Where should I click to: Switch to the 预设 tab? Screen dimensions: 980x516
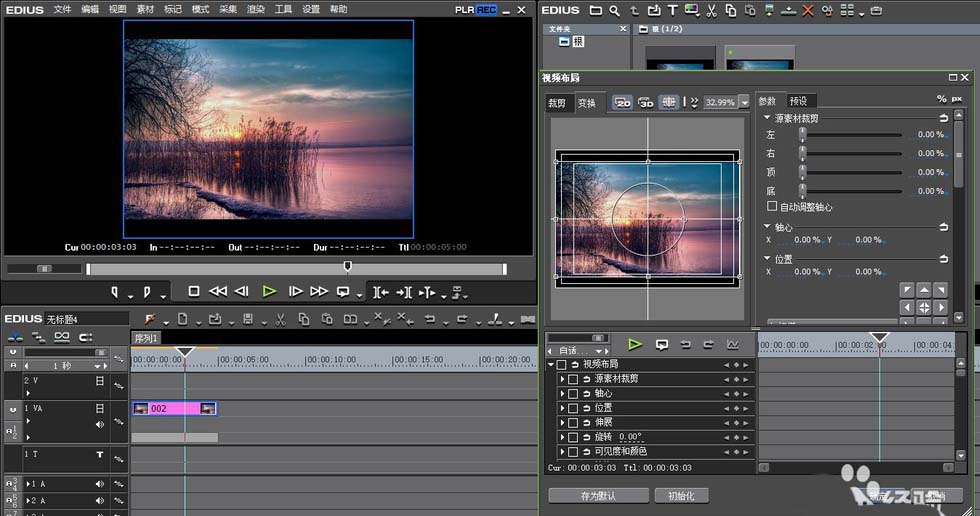pos(798,101)
